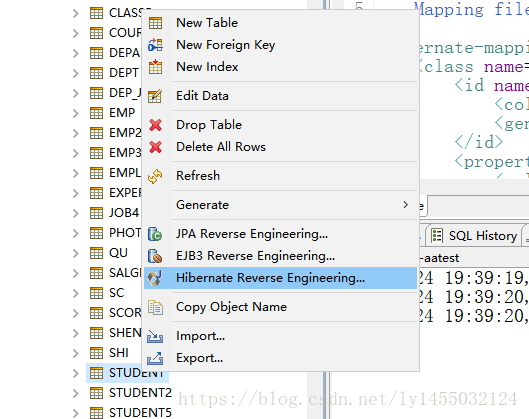Choose Copy Object Name entry
This screenshot has width=529, height=419.
(x=281, y=307)
